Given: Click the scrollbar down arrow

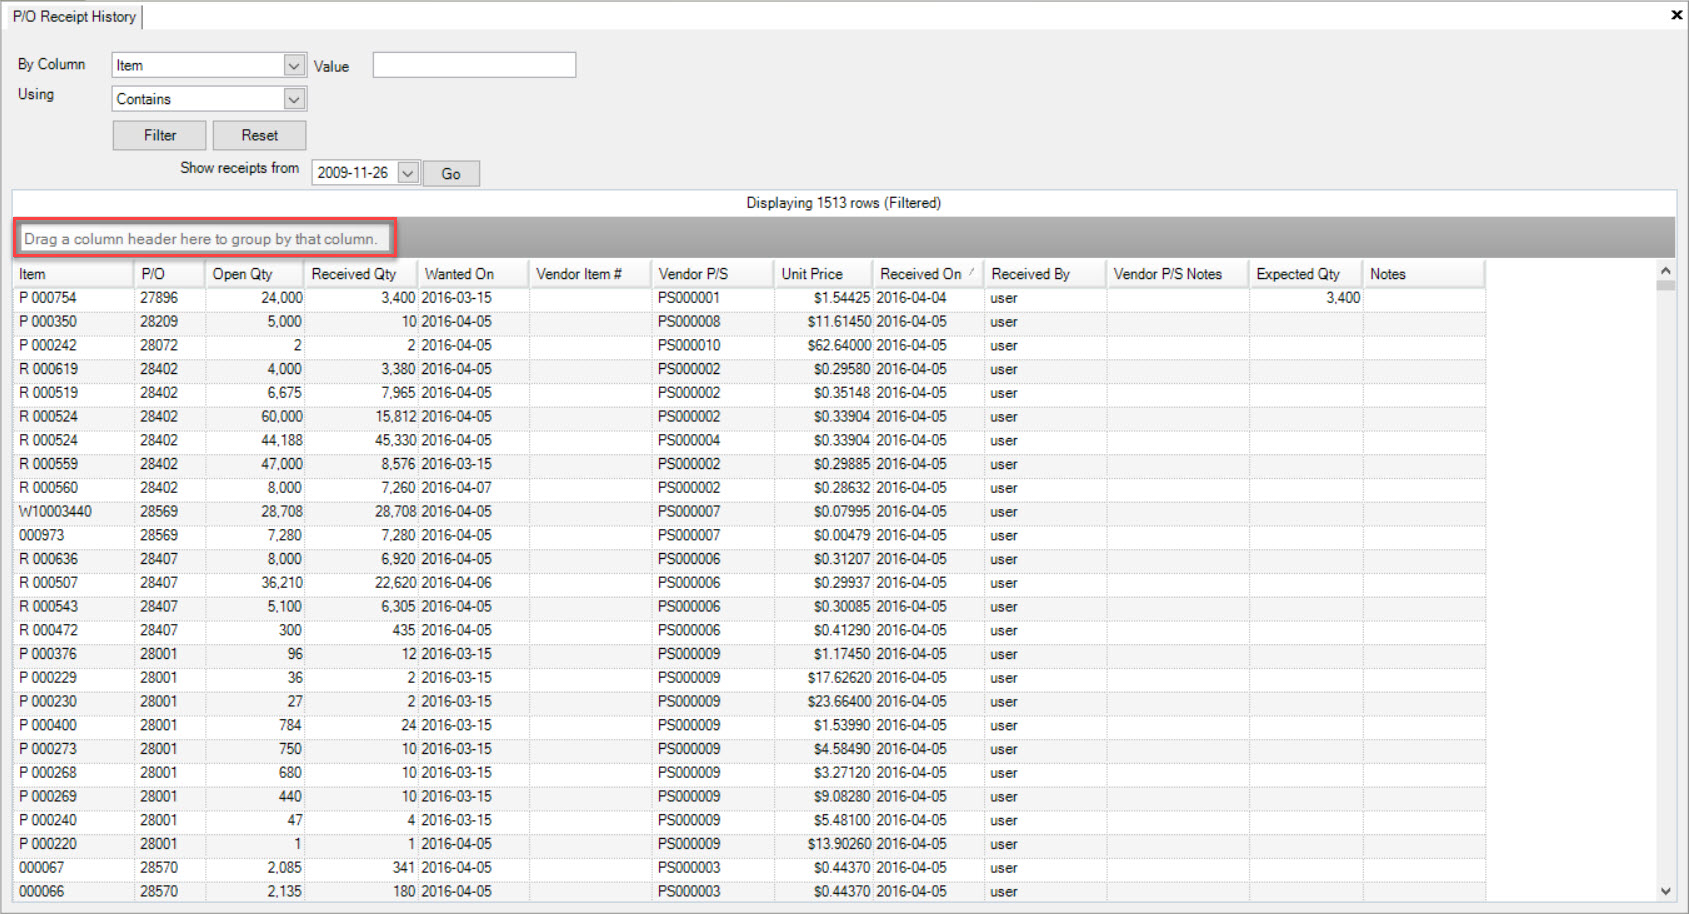Looking at the screenshot, I should coord(1665,891).
